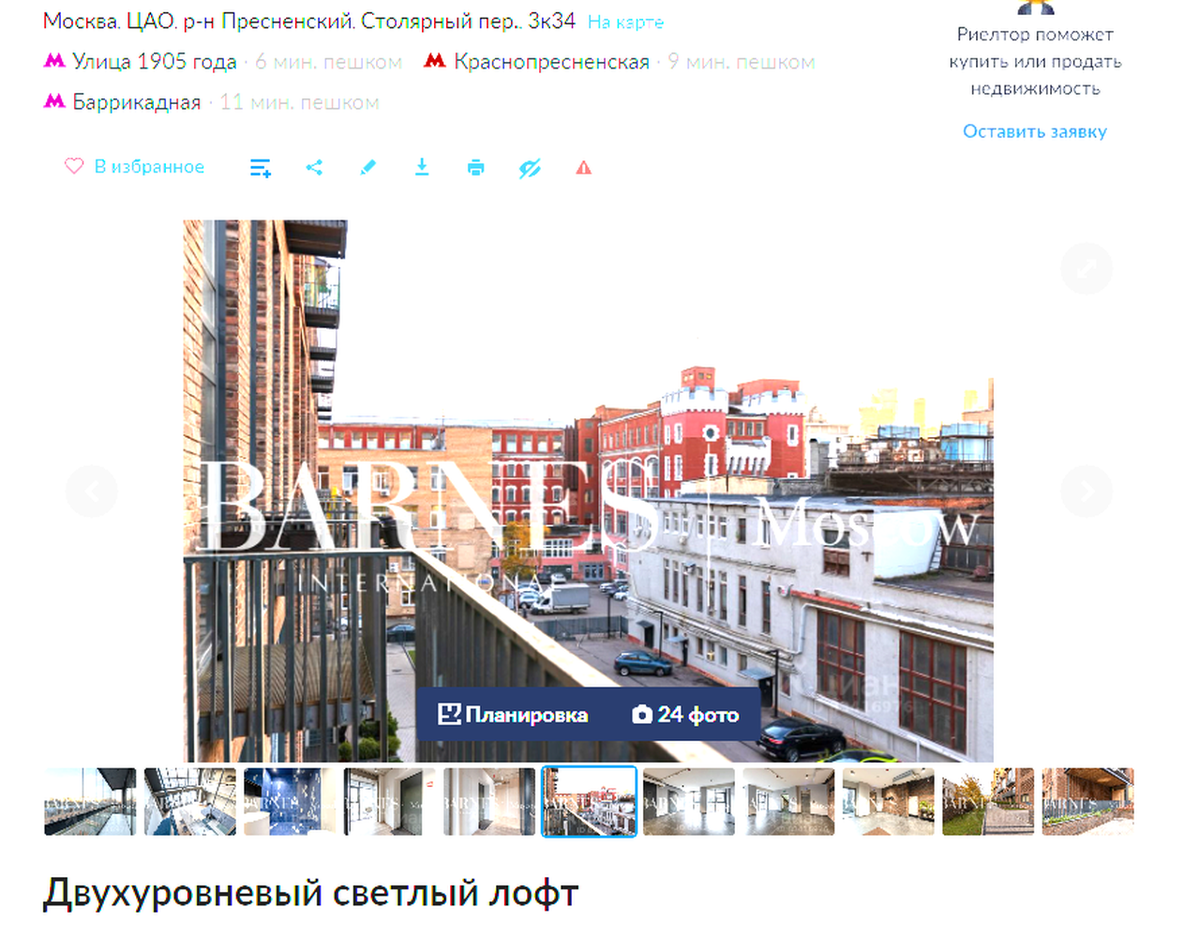Open the gallery via 24 фото camera icon

click(x=686, y=714)
